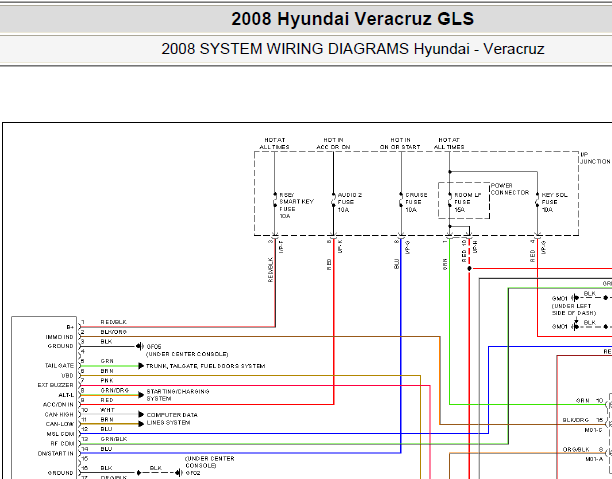Screen dimensions: 612x479
Task: Click the "ALT-L" pin label
Action: tap(66, 395)
